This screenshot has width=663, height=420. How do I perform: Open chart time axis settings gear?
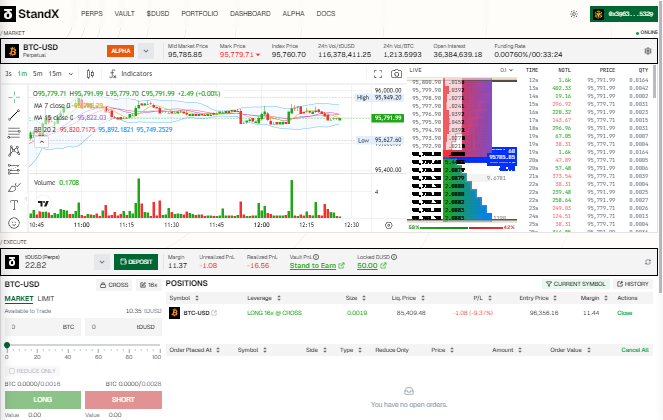pos(389,225)
